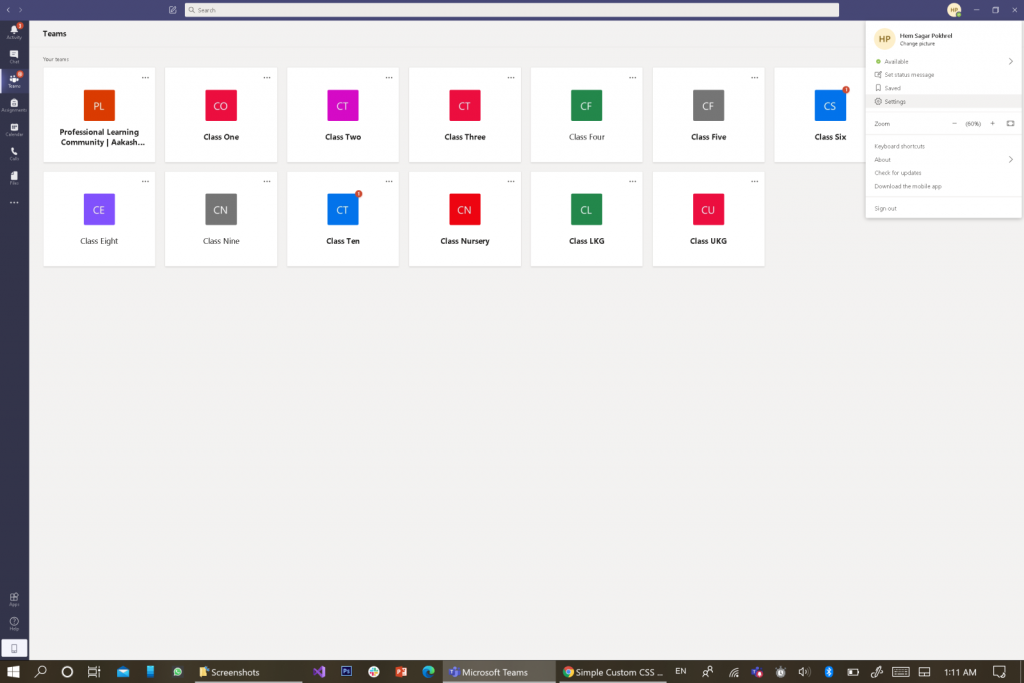
Task: Open the Calendar in the sidebar
Action: [x=14, y=129]
